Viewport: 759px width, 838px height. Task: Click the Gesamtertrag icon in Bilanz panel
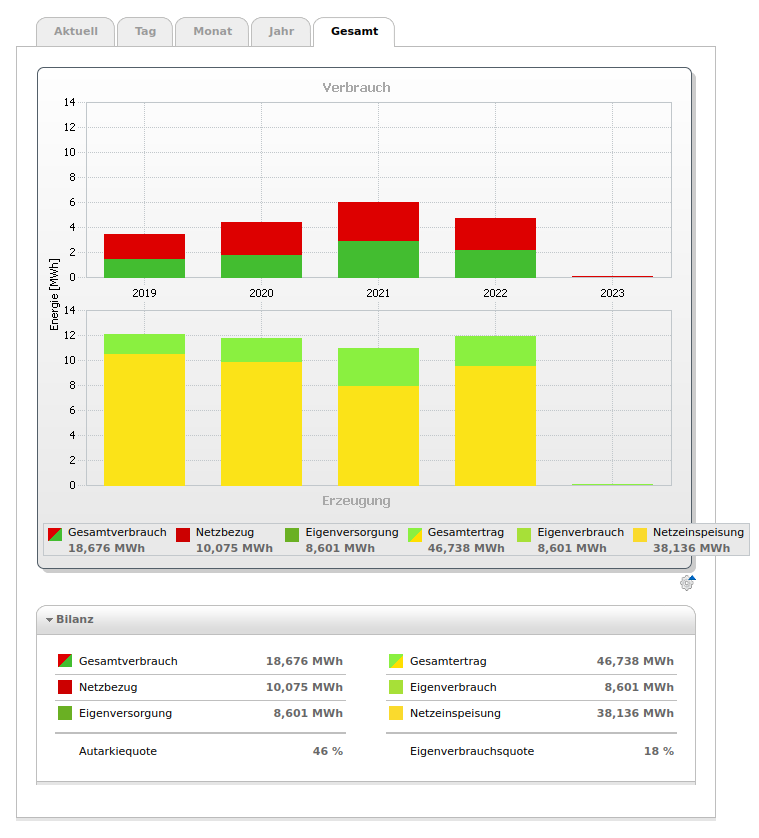point(395,661)
